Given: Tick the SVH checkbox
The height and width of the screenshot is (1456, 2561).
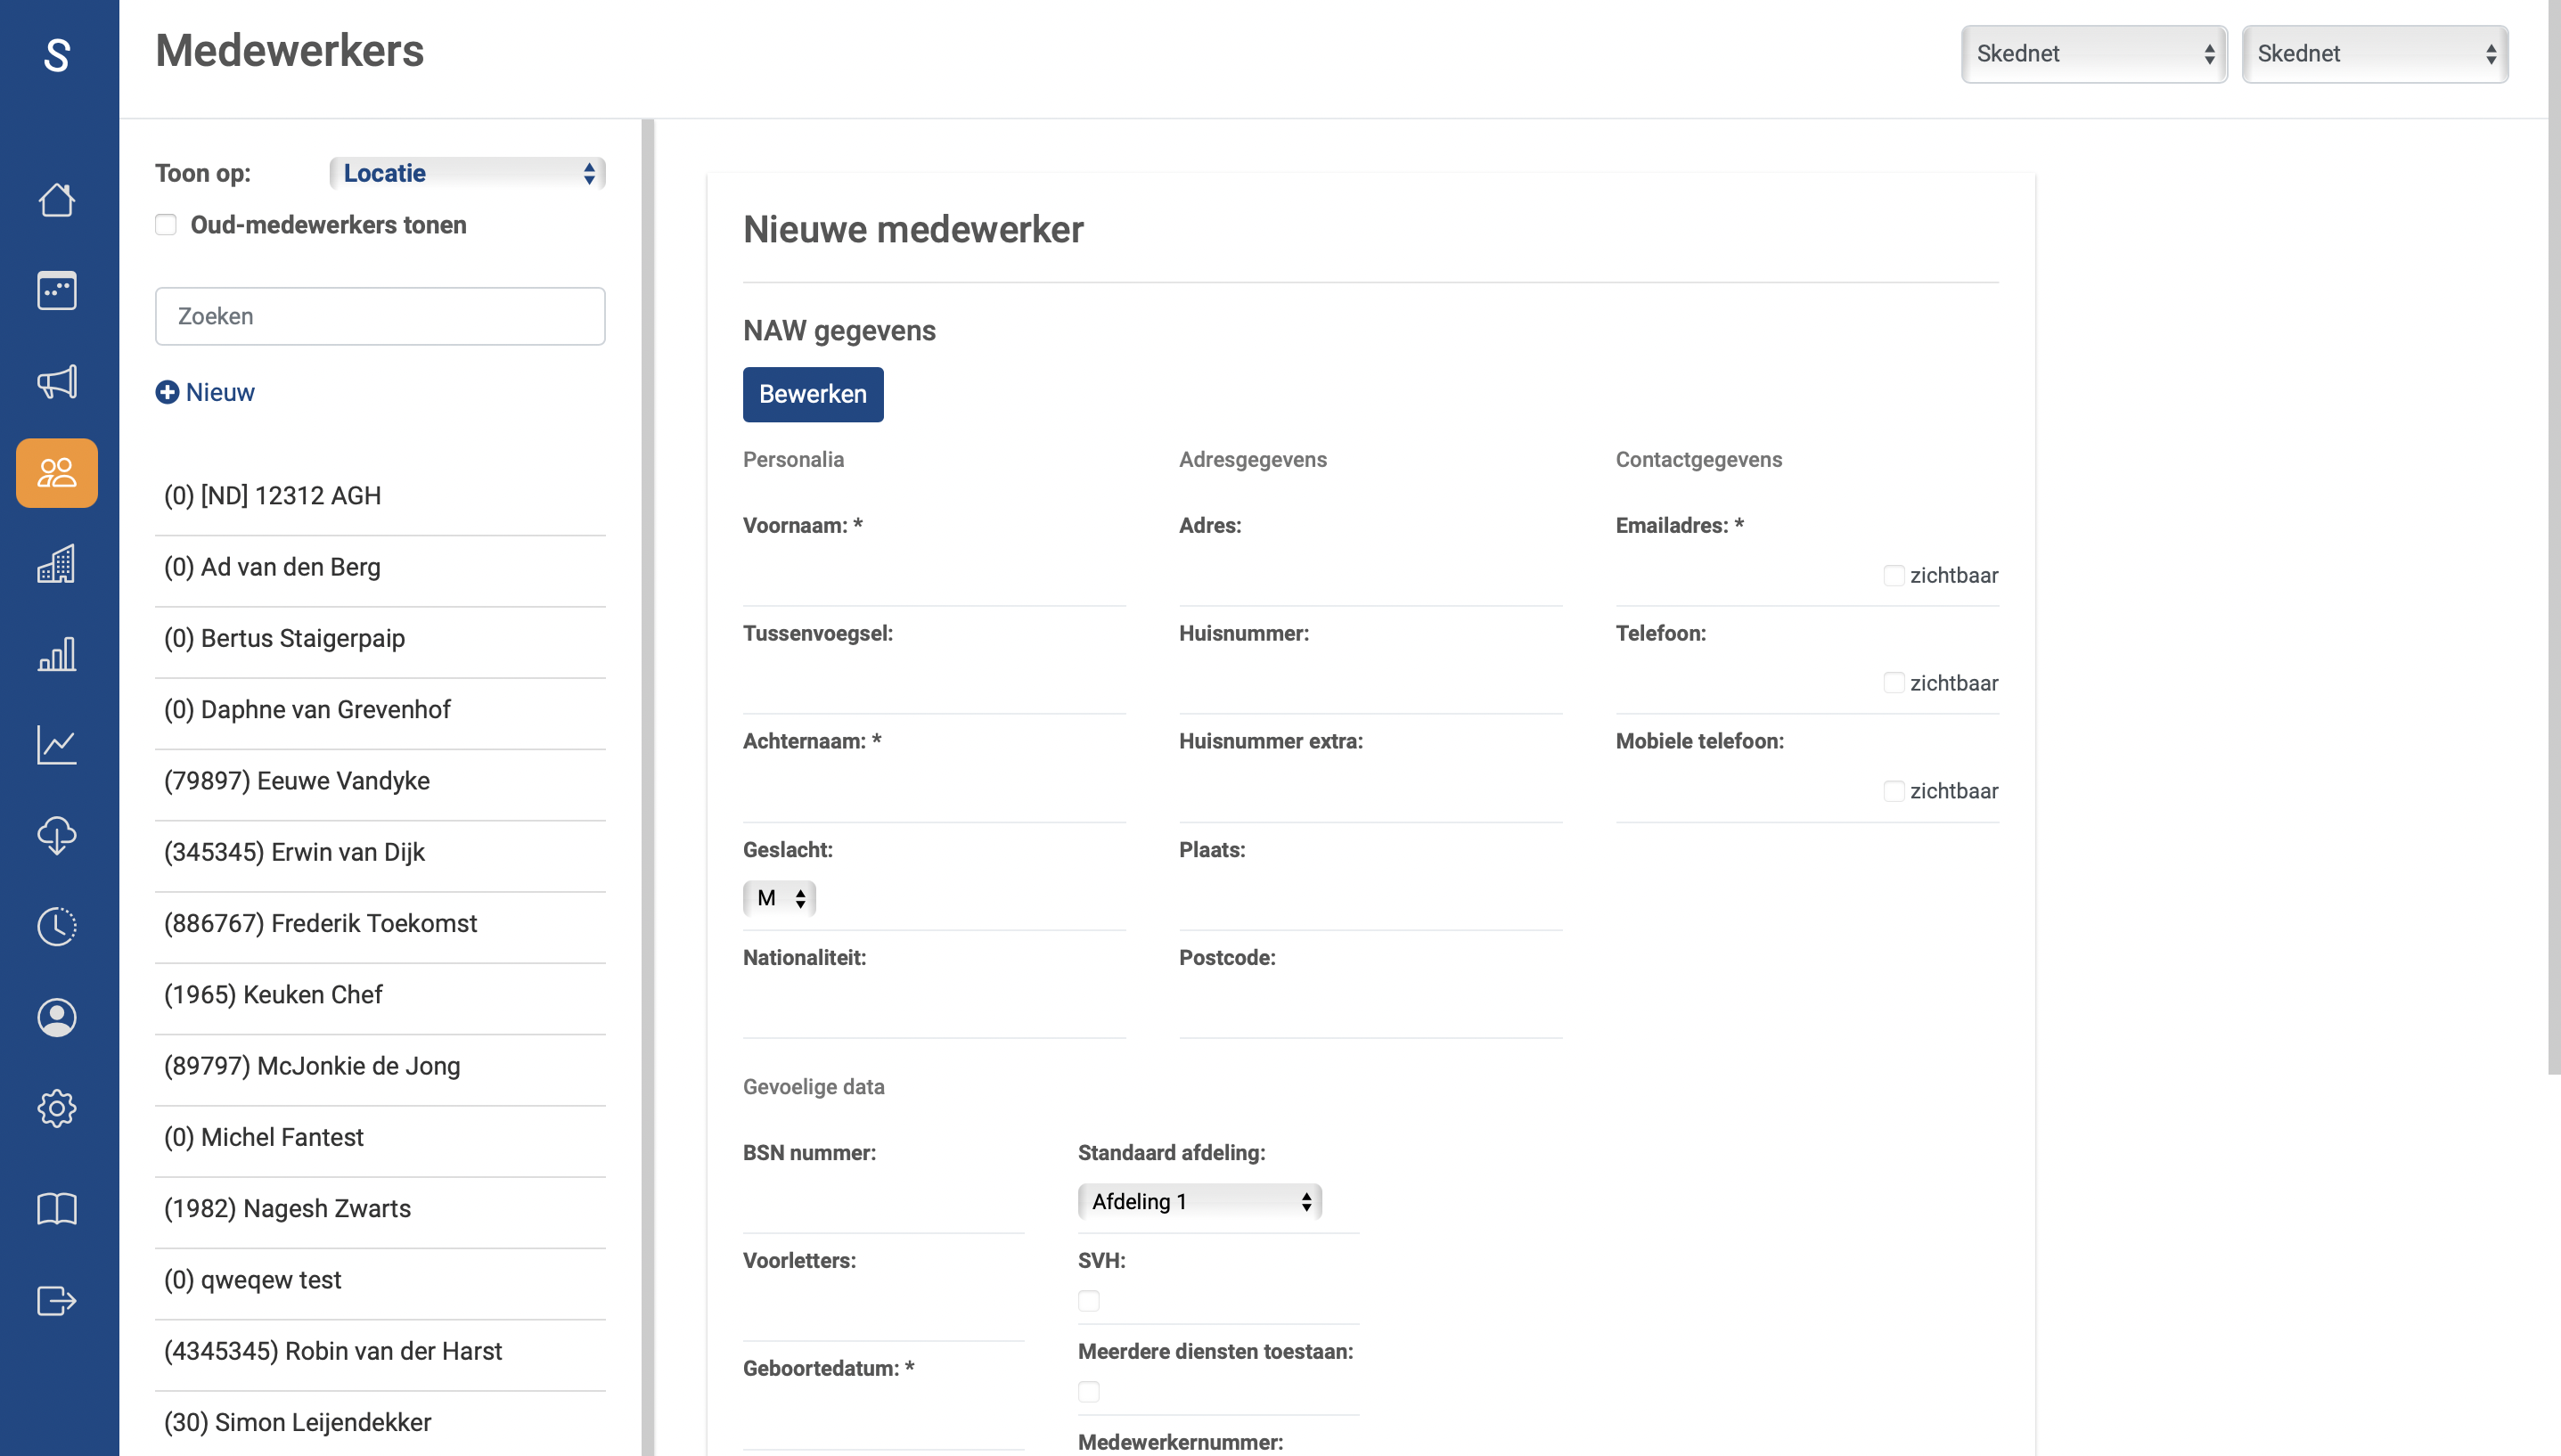Looking at the screenshot, I should point(1088,1301).
